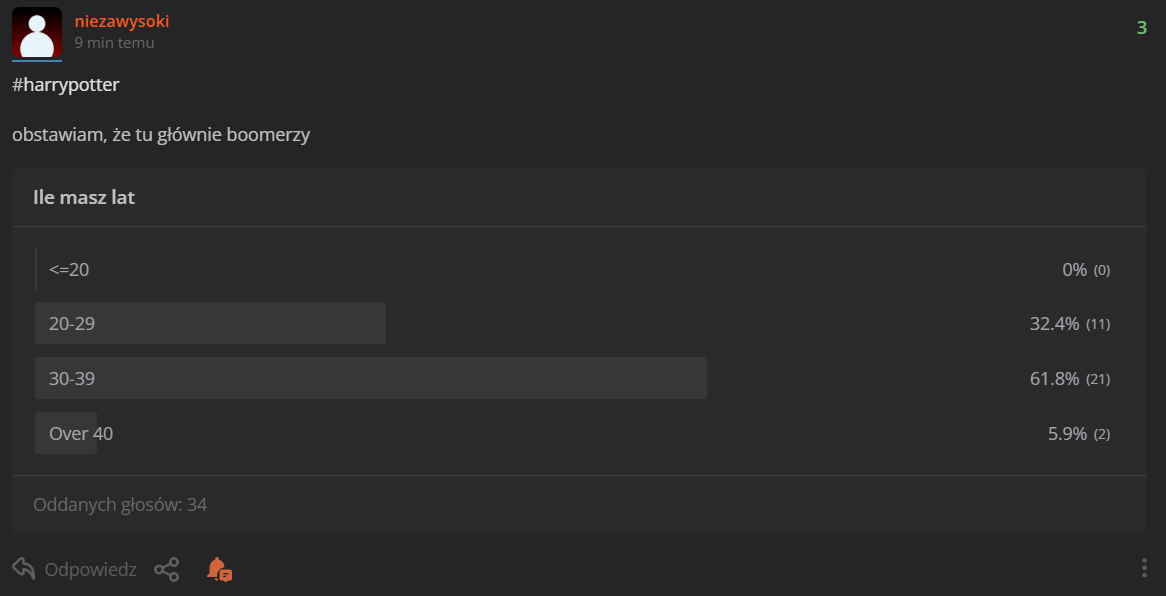Pick the "Over 40" poll option

point(81,433)
